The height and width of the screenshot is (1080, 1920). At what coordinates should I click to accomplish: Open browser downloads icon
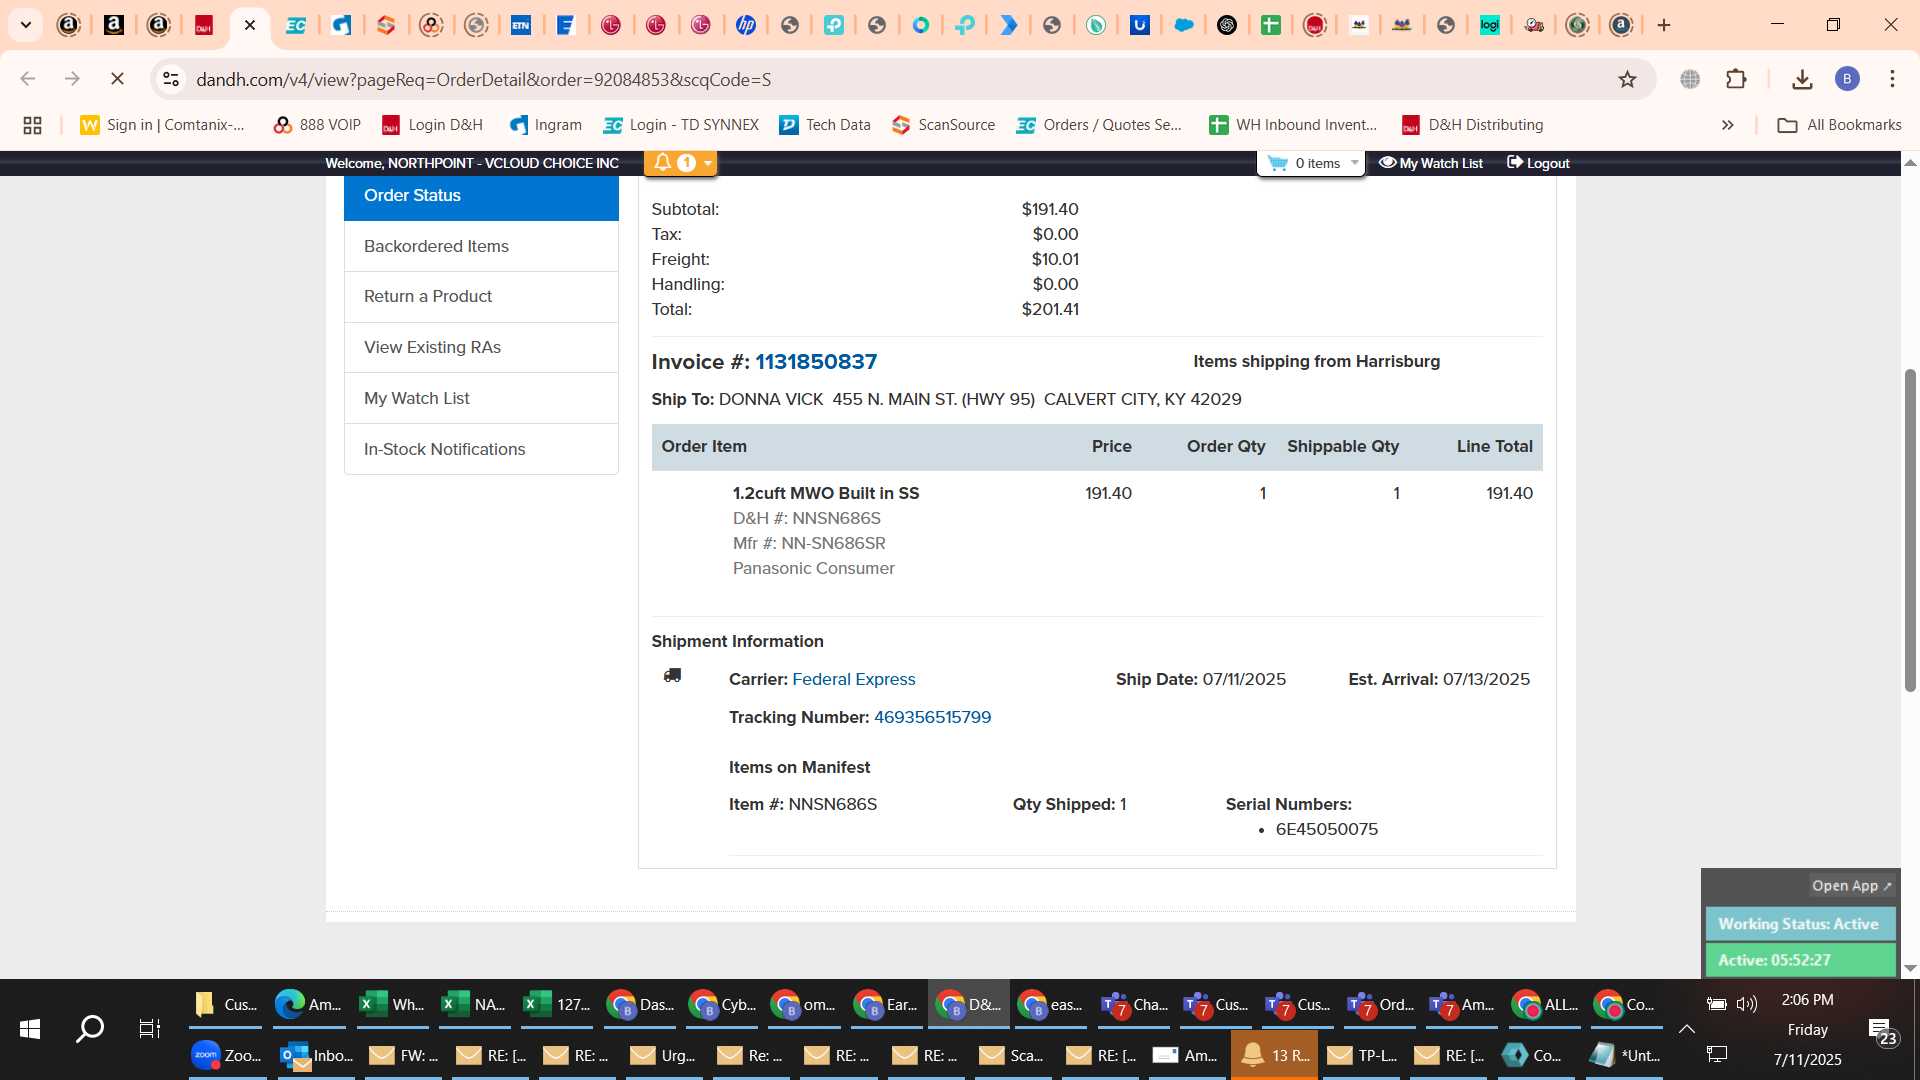coord(1802,79)
